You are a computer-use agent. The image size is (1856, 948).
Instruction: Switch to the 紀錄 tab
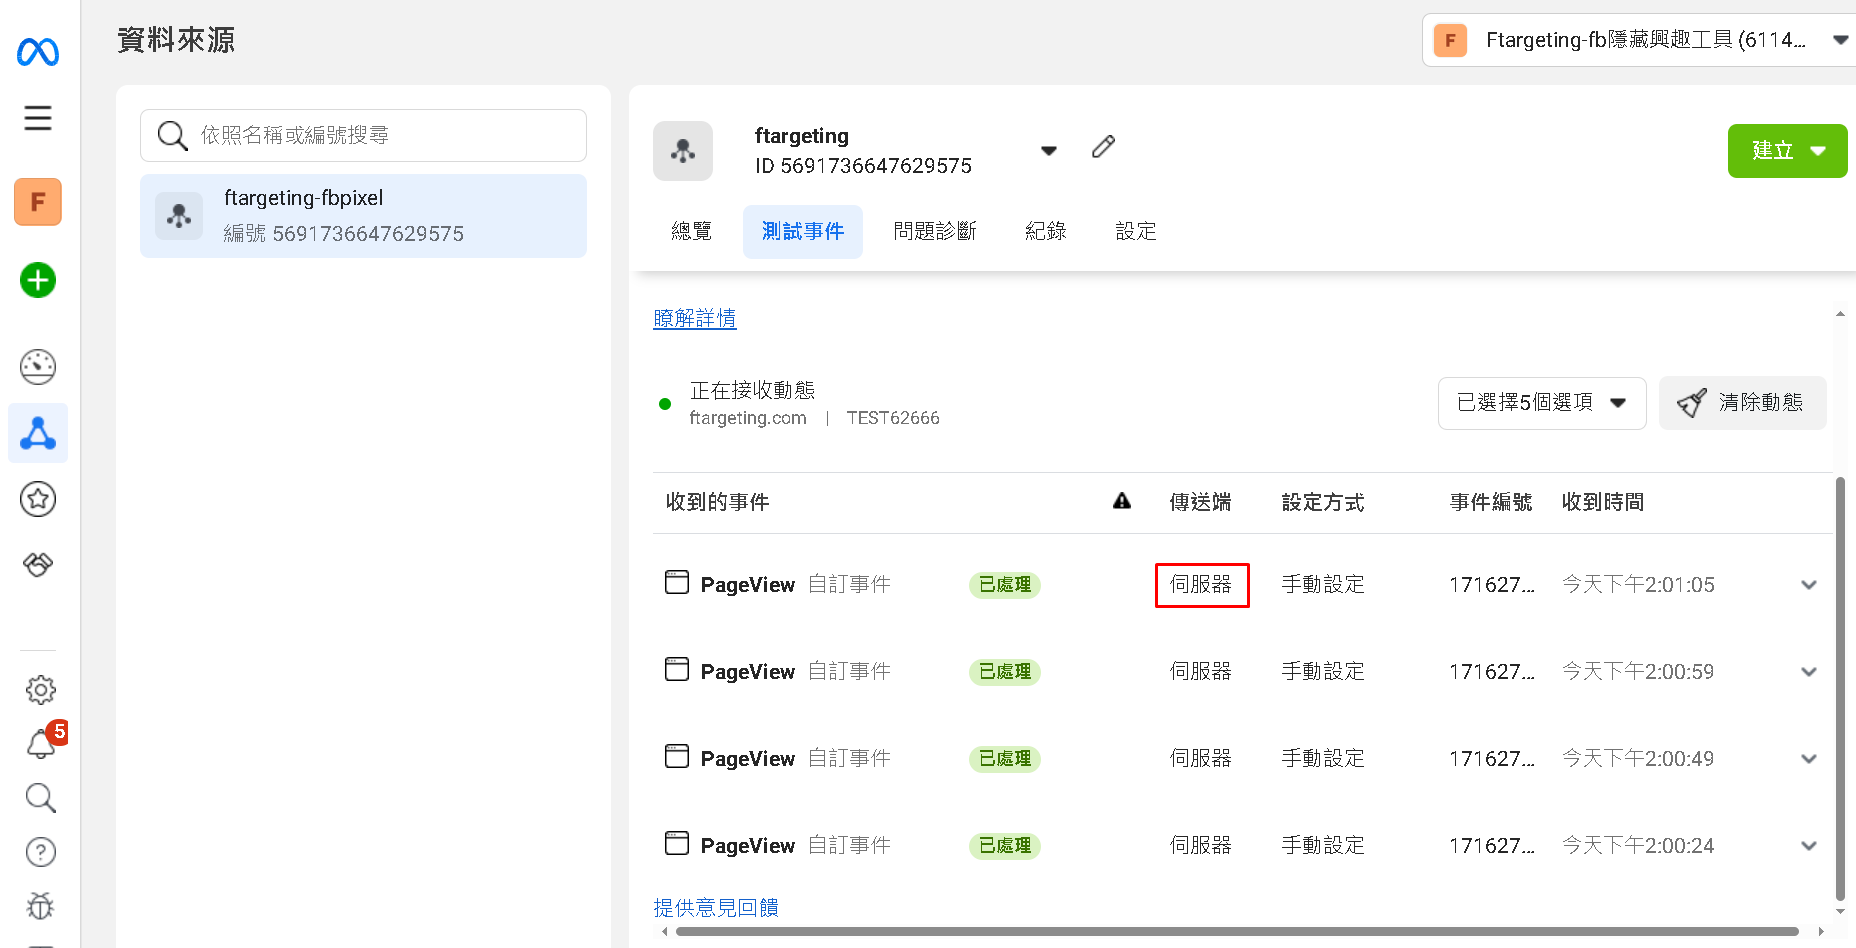pos(1046,232)
